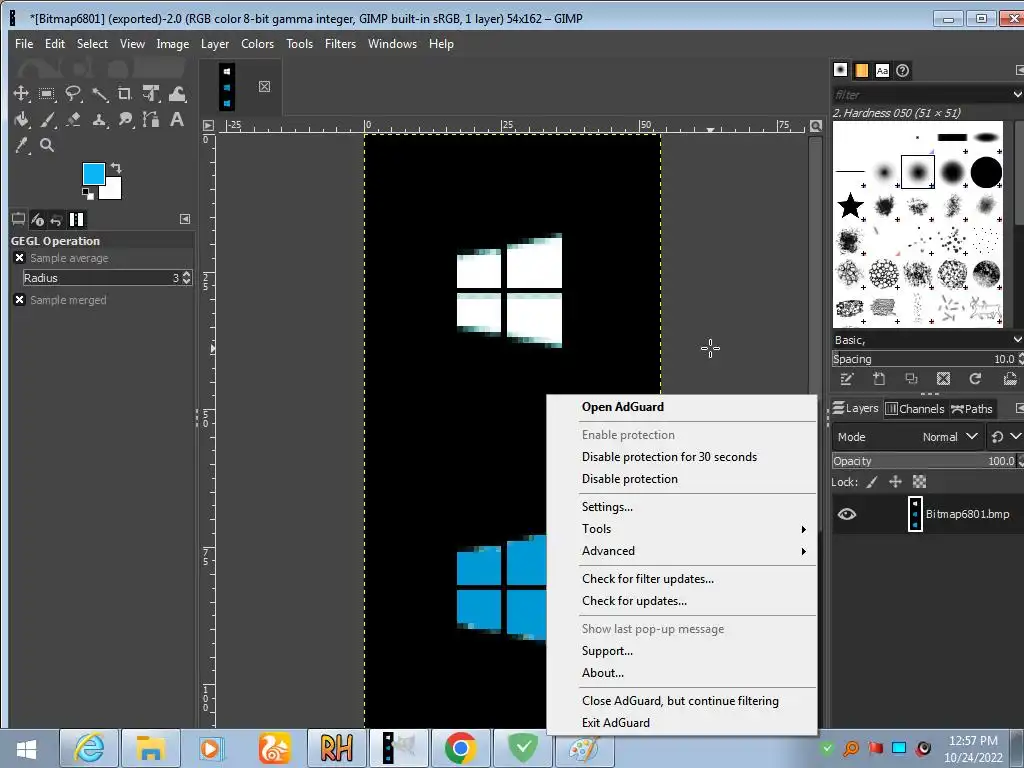Select the Free Select lasso tool
The height and width of the screenshot is (768, 1024).
point(72,93)
